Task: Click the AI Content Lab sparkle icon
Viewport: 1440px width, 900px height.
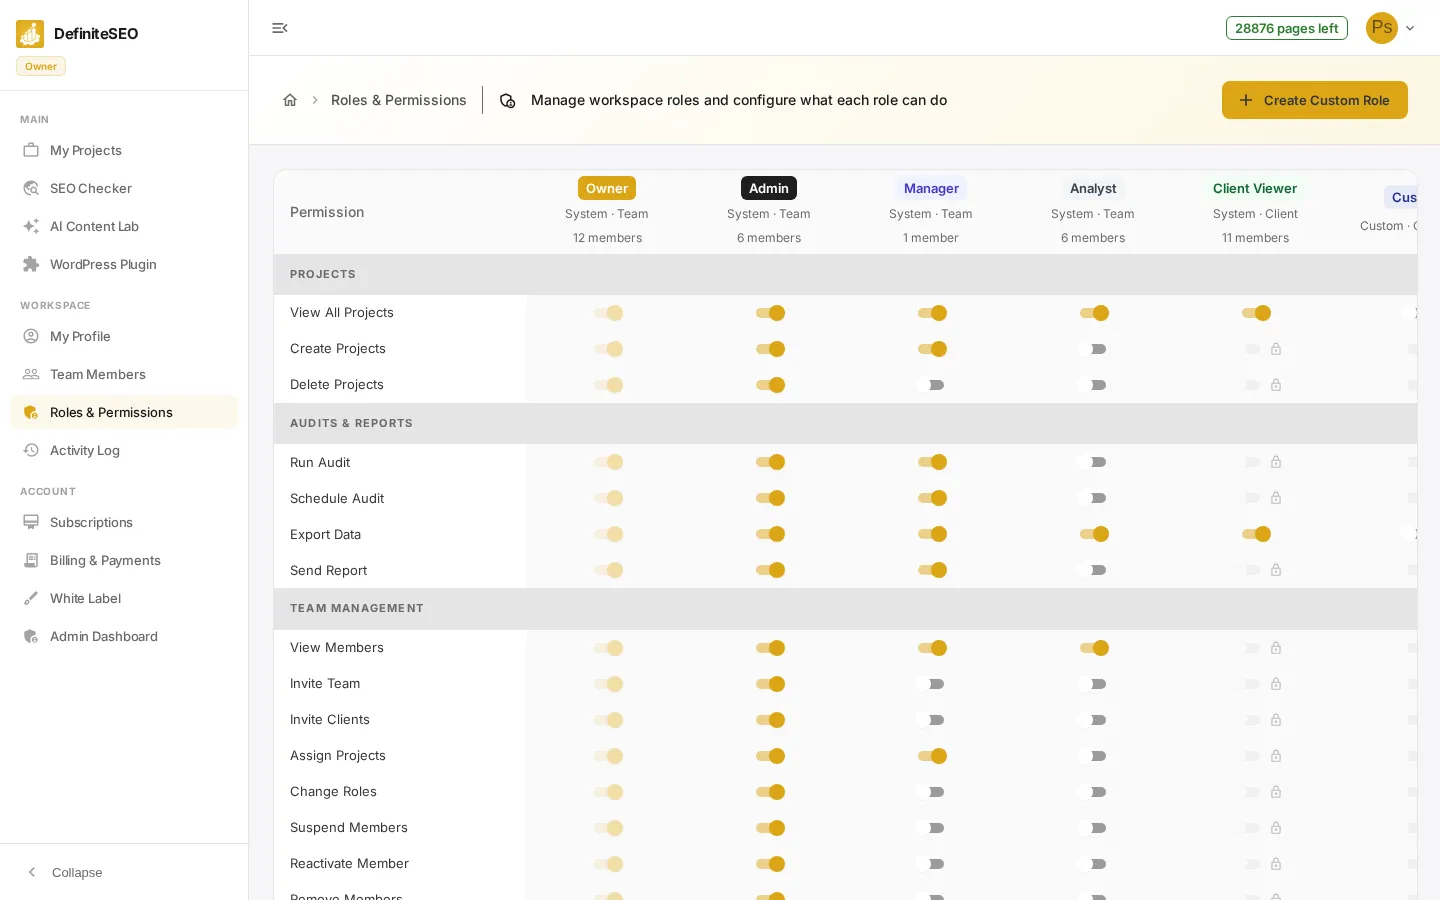Action: pos(31,226)
